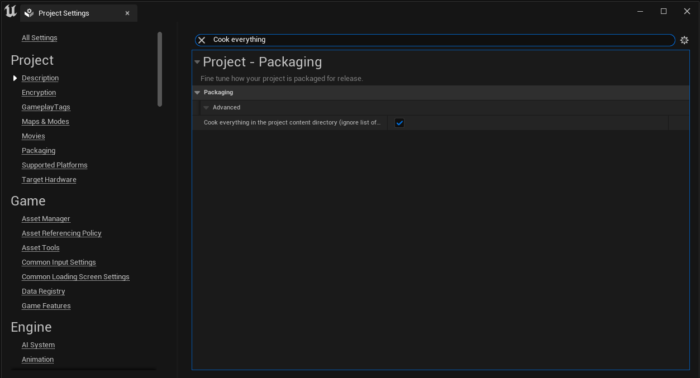Click the 'Cook everything in the project content' label
Screen dimensions: 700x378
coord(292,123)
